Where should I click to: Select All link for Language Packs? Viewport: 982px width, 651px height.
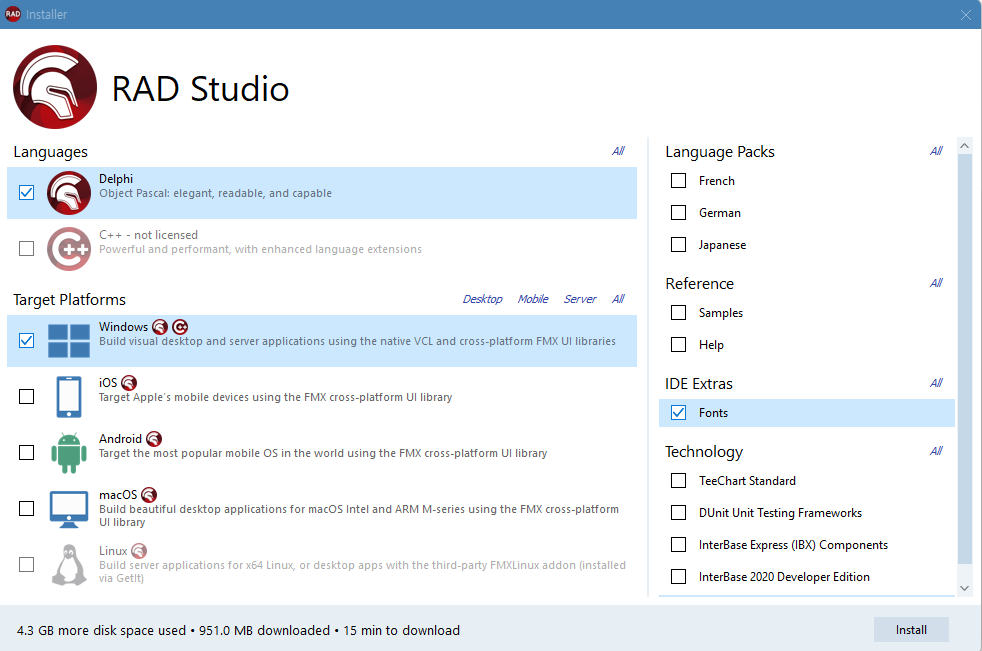tap(936, 151)
